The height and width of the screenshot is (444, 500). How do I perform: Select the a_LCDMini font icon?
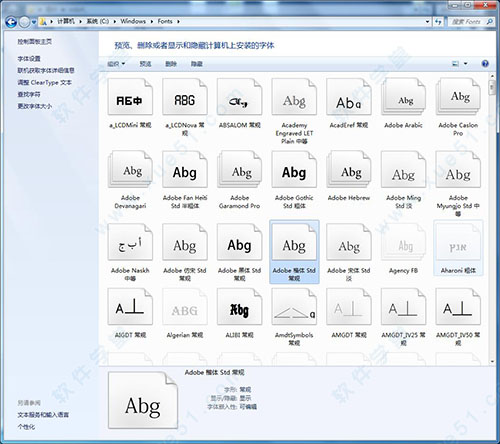(130, 97)
